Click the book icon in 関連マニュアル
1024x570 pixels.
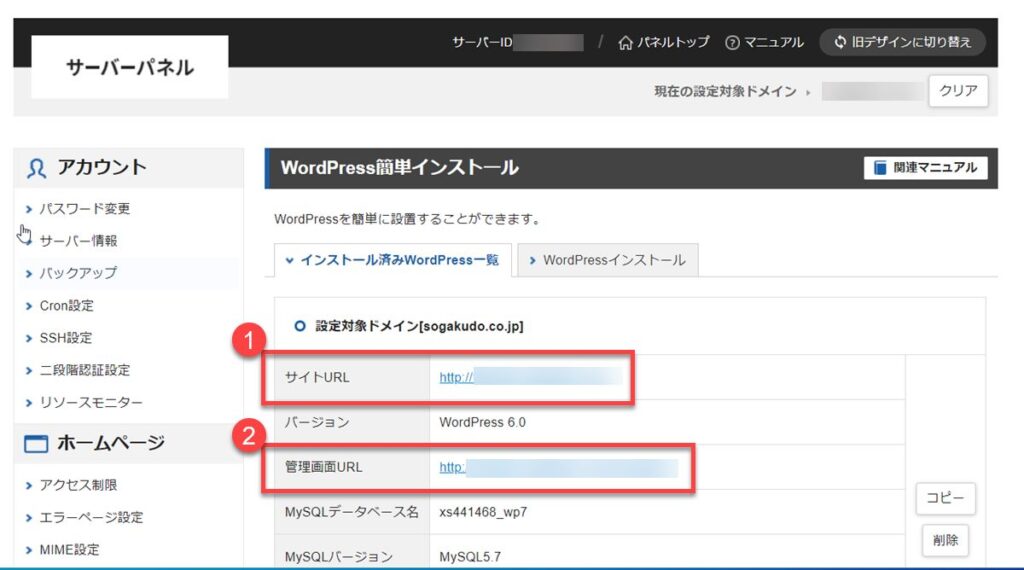[x=880, y=168]
